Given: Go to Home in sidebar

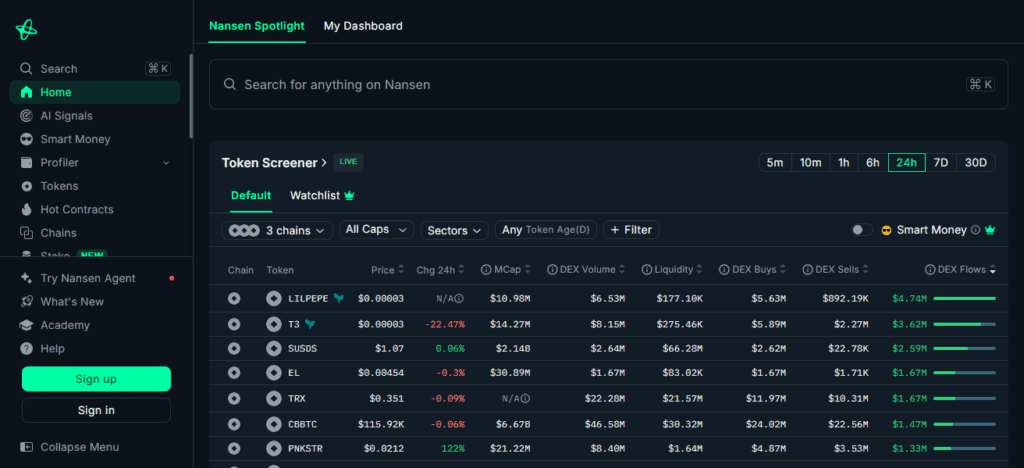Looking at the screenshot, I should 95,92.
